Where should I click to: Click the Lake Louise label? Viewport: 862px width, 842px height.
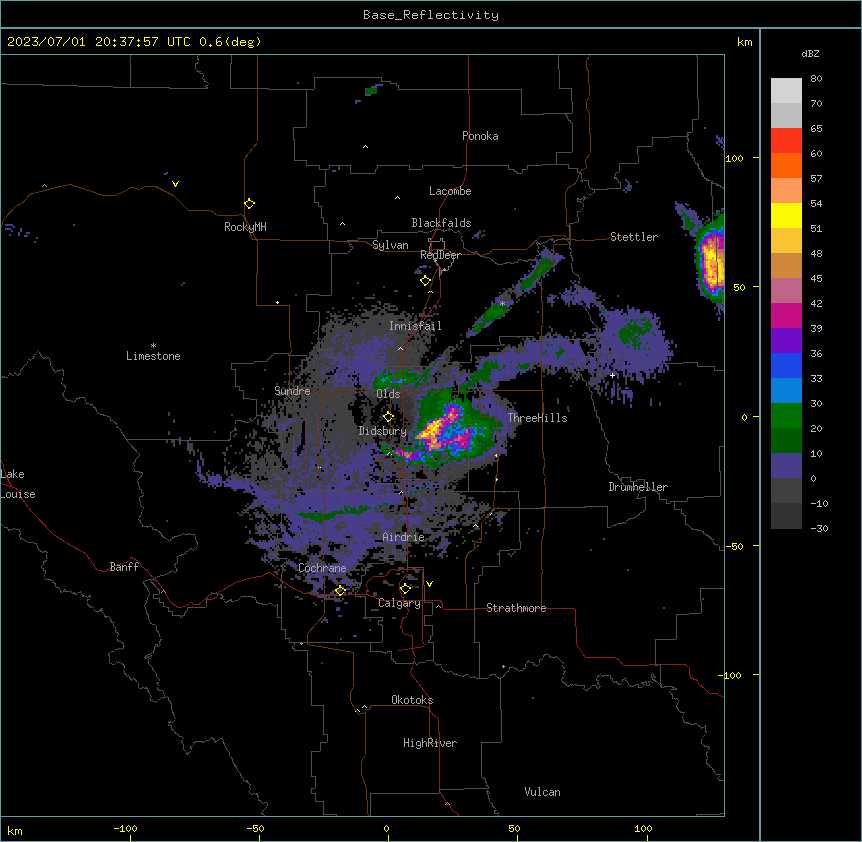pyautogui.click(x=18, y=484)
